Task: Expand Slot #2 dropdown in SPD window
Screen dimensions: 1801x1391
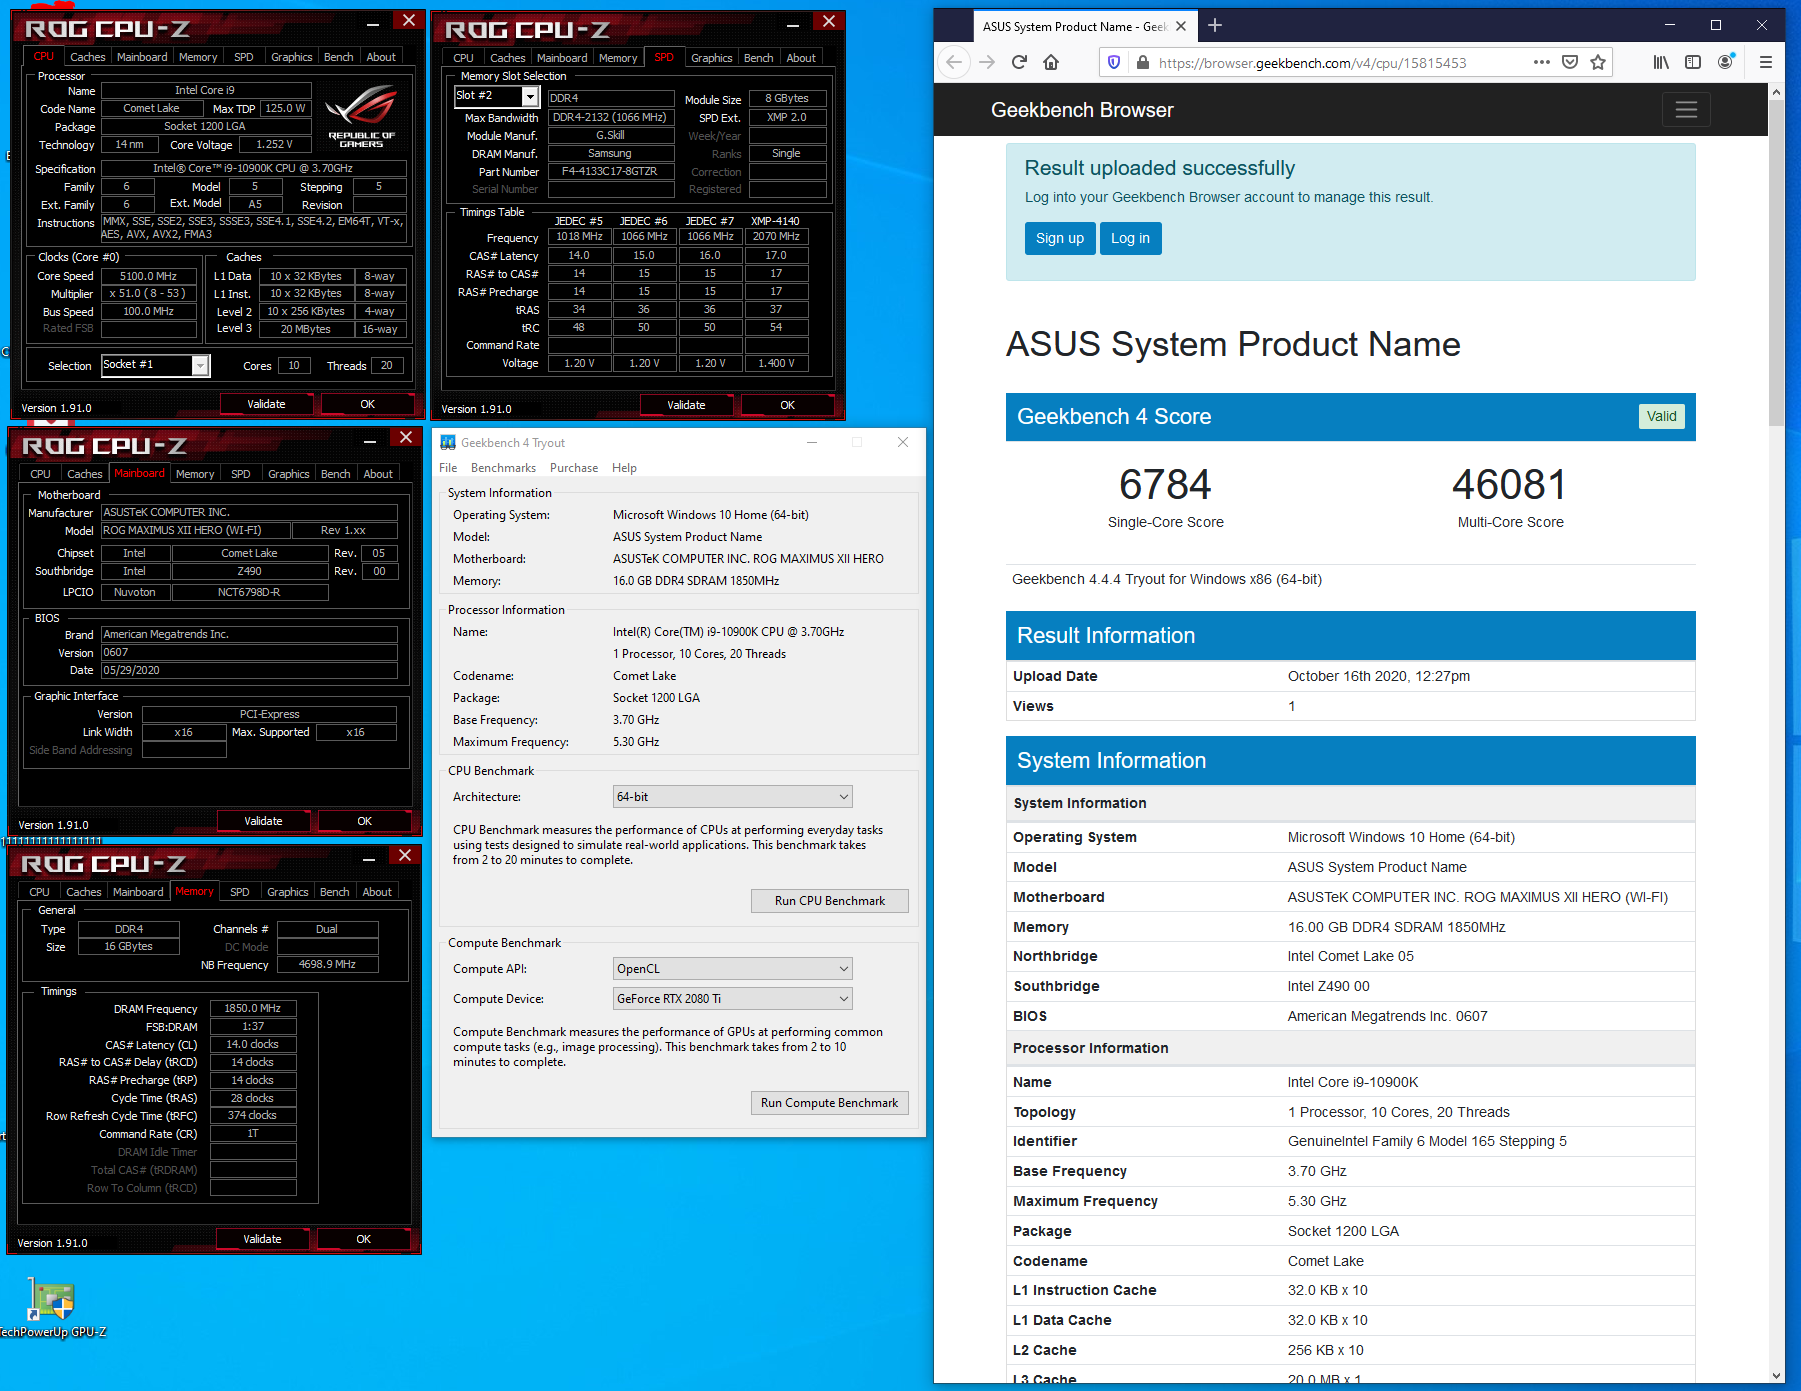Action: tap(530, 96)
